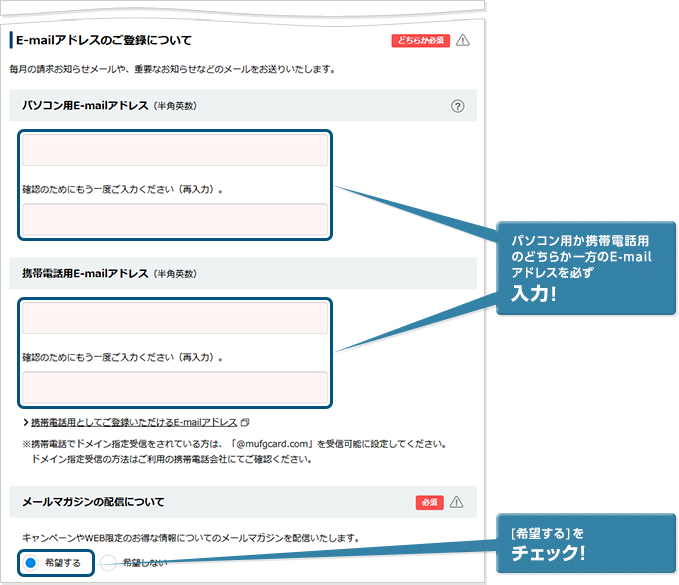Click the 携帯電話用 E-mail re-entry confirmation field
Screen dimensions: 679x585
tap(175, 387)
